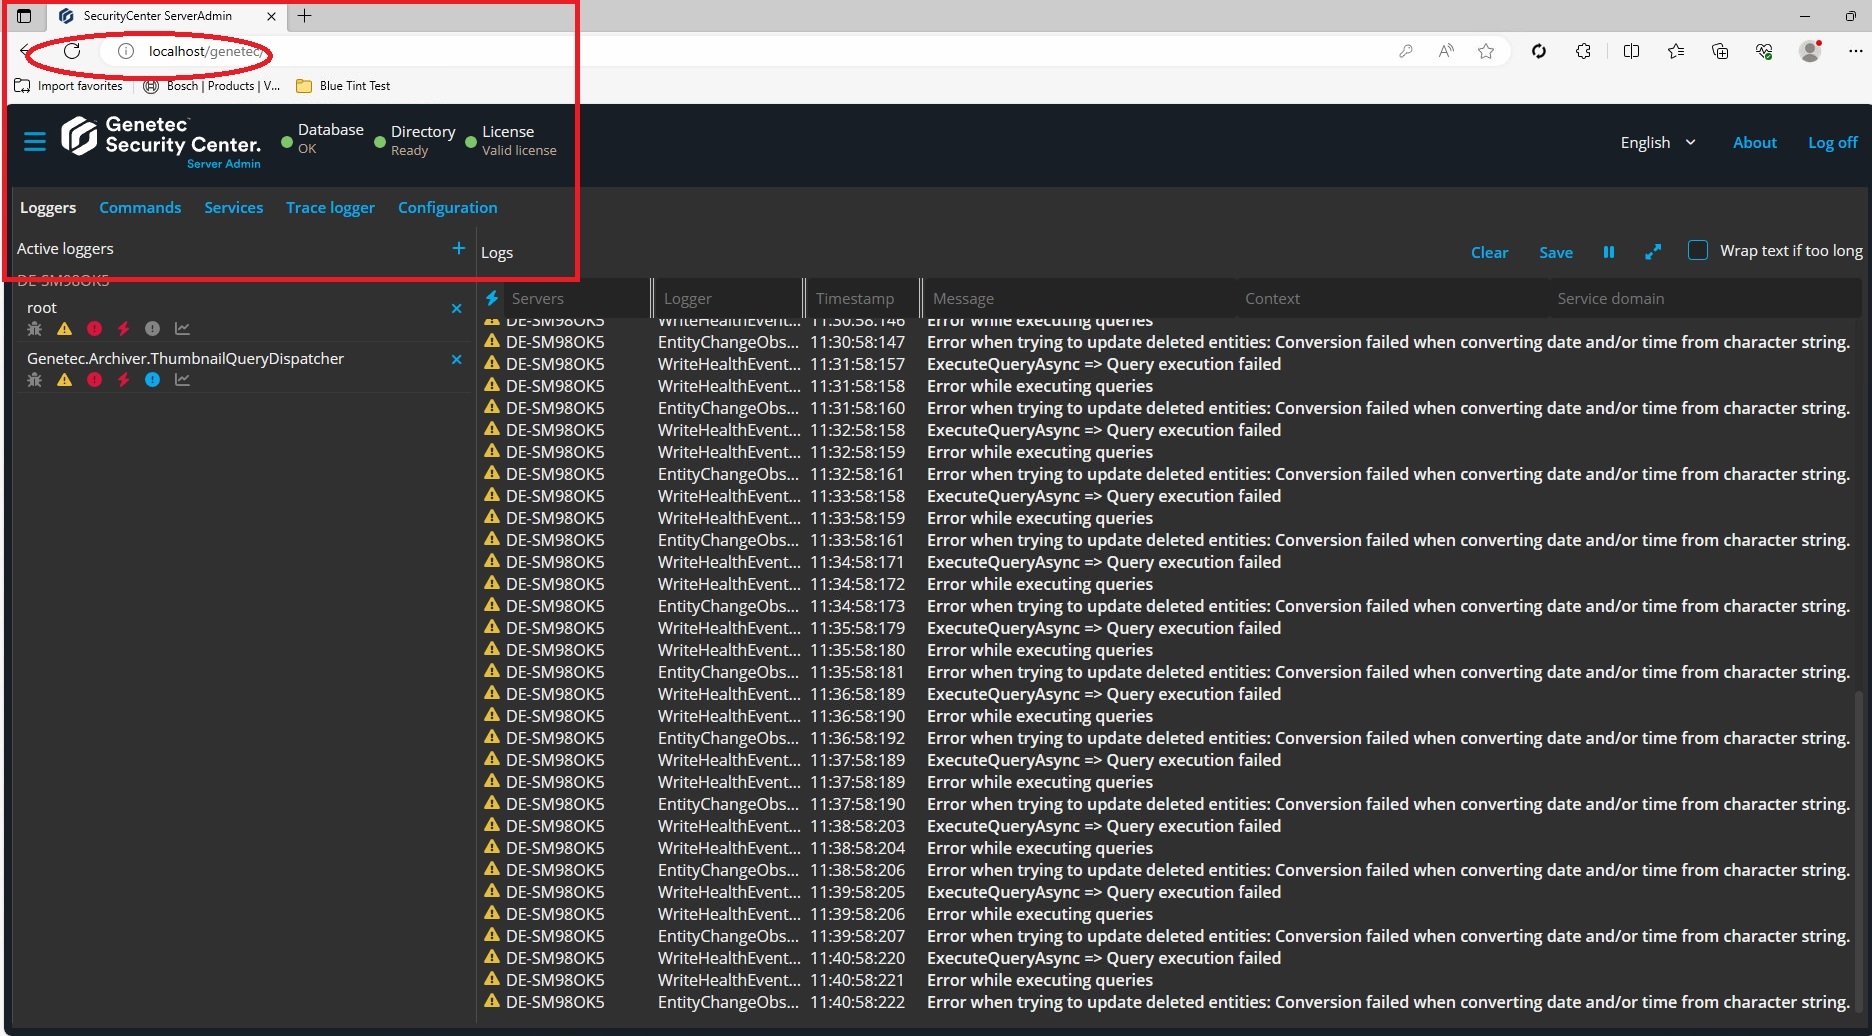Switch to the Trace logger tab
Image resolution: width=1872 pixels, height=1036 pixels.
click(330, 207)
